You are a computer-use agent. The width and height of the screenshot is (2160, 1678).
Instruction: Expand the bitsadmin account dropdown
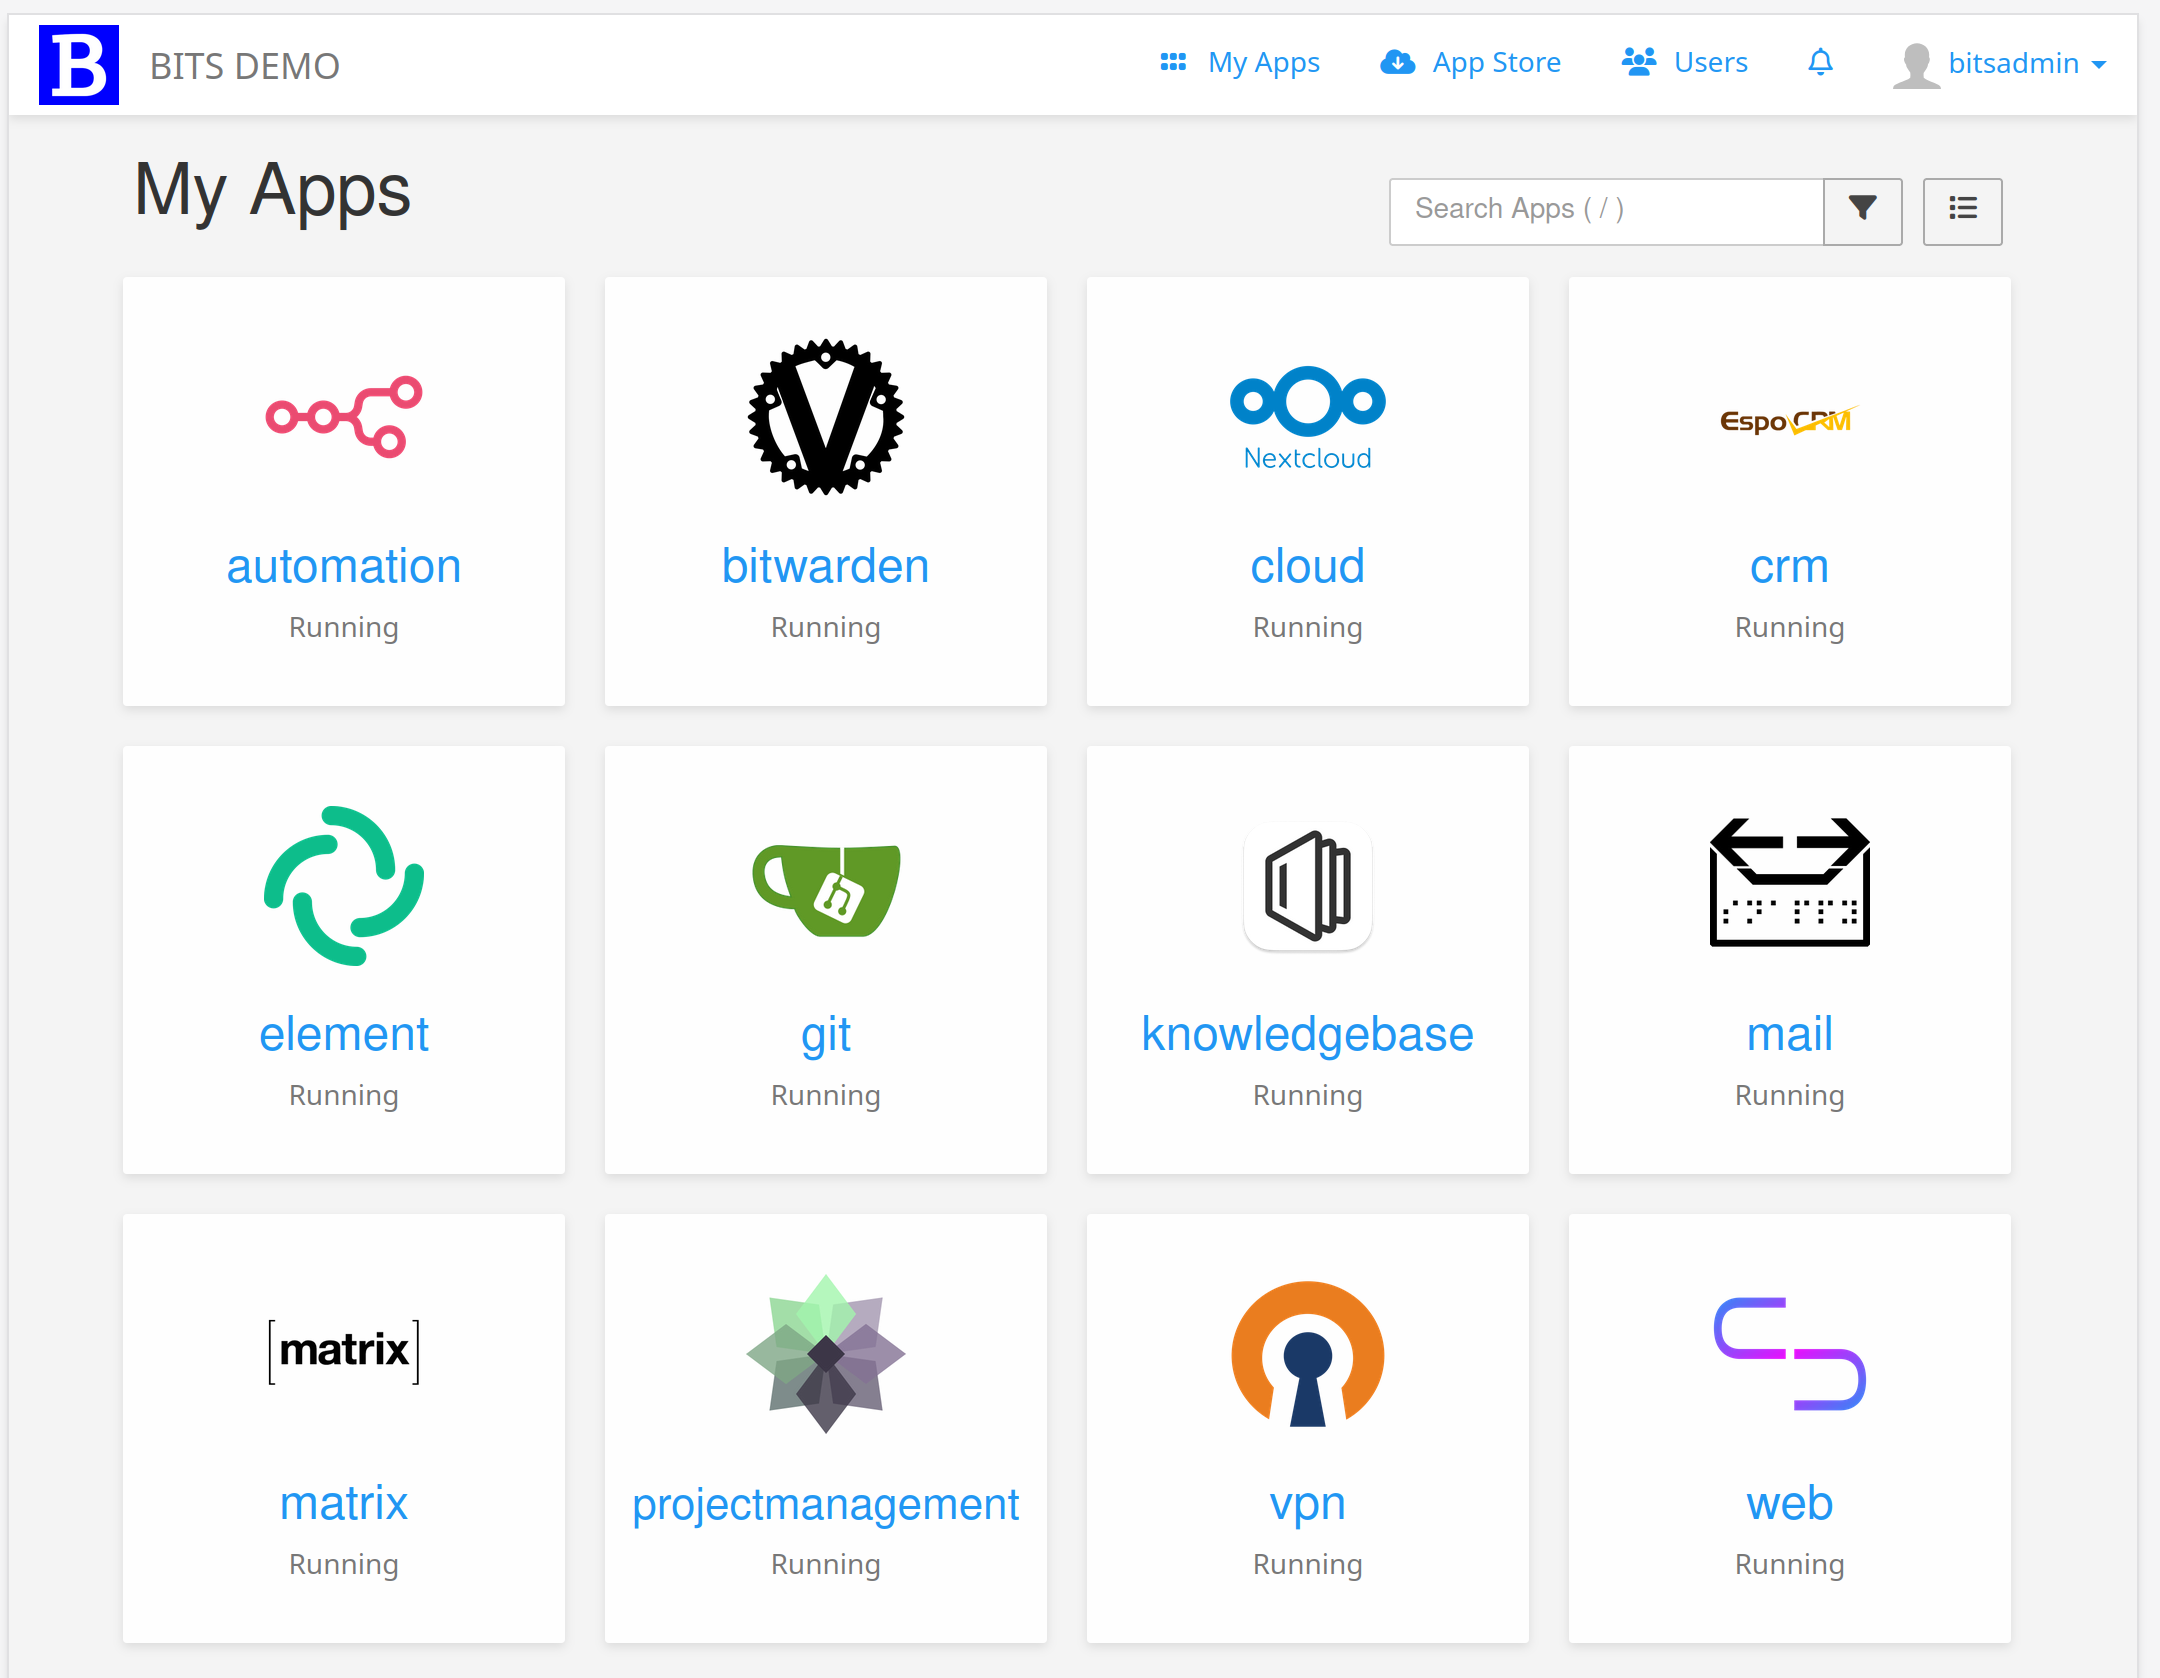pos(2028,64)
